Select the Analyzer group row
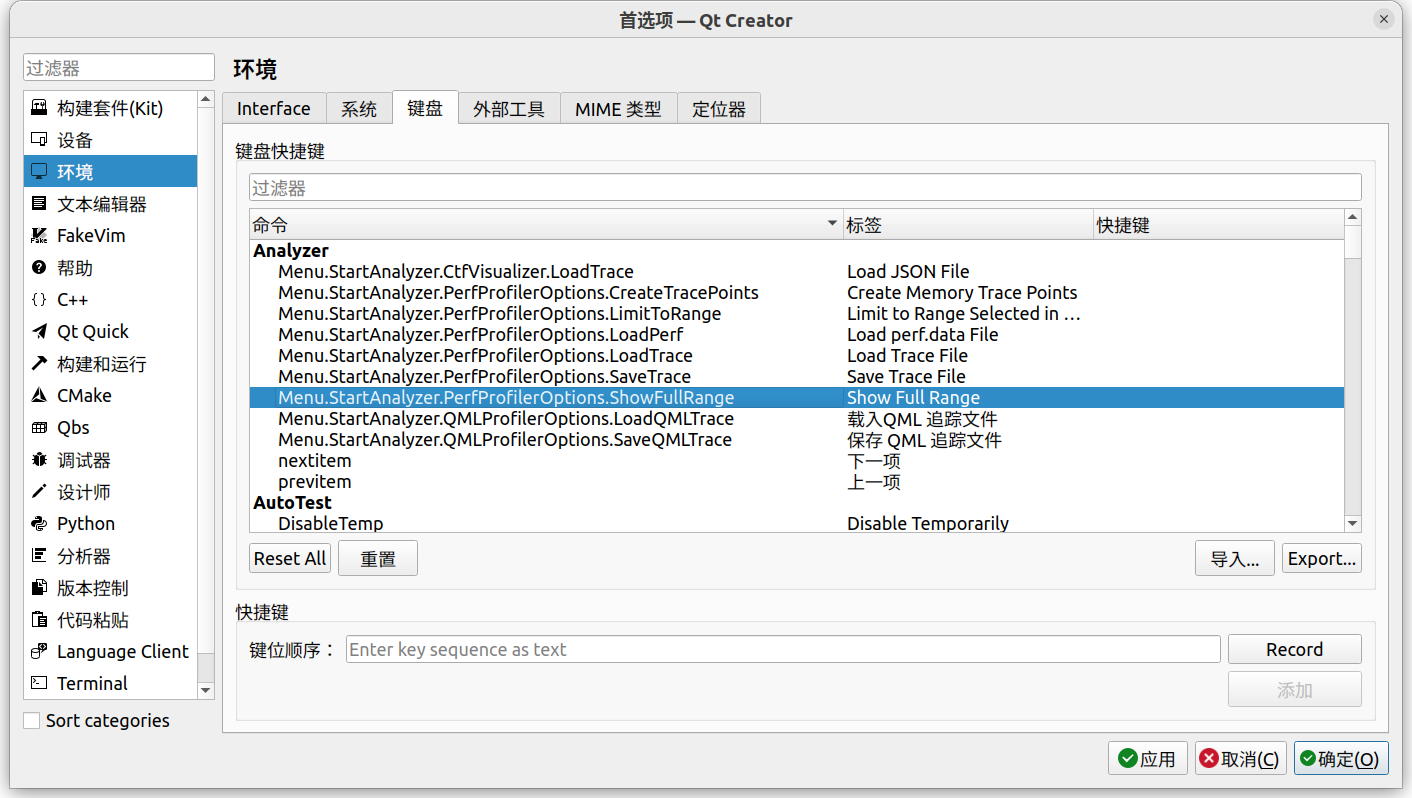1412x798 pixels. click(797, 251)
